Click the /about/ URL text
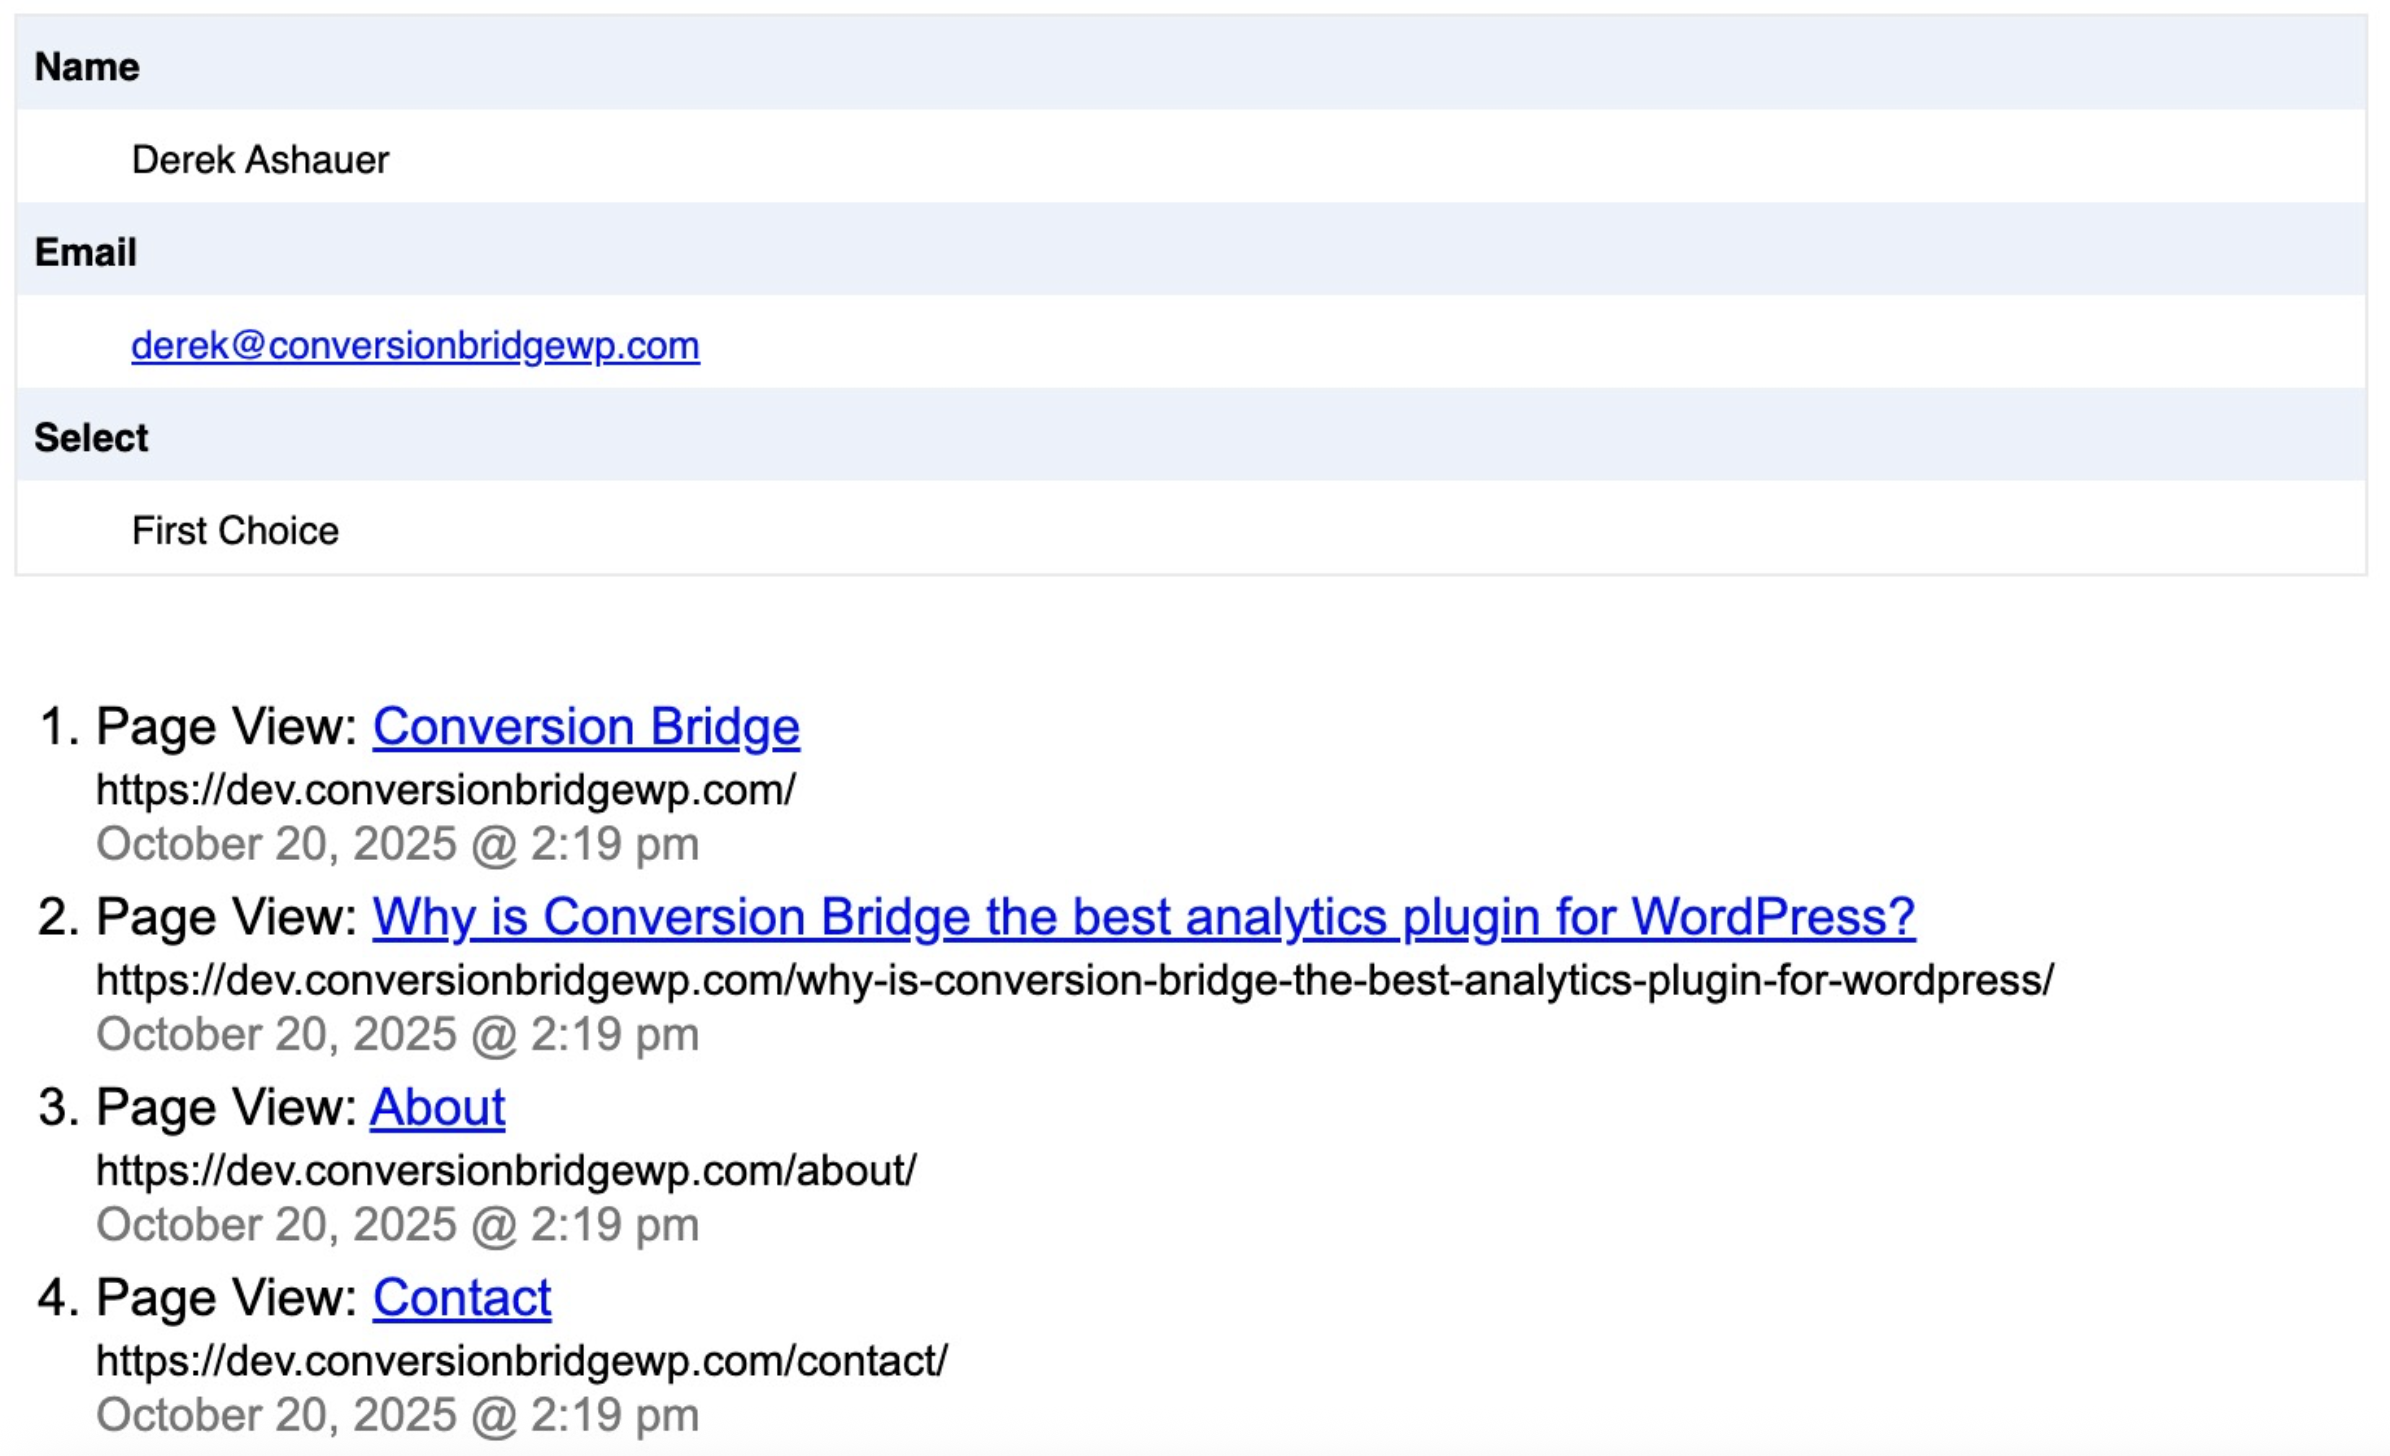The image size is (2390, 1456). [x=506, y=1171]
